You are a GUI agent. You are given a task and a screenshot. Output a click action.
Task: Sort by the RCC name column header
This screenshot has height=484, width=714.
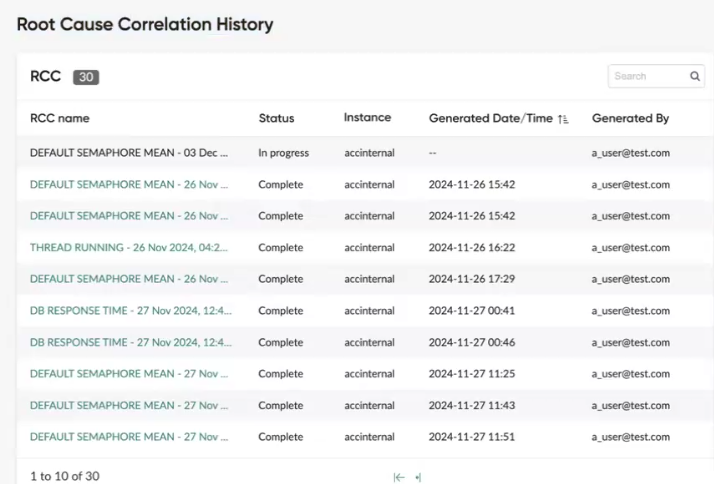pos(60,118)
